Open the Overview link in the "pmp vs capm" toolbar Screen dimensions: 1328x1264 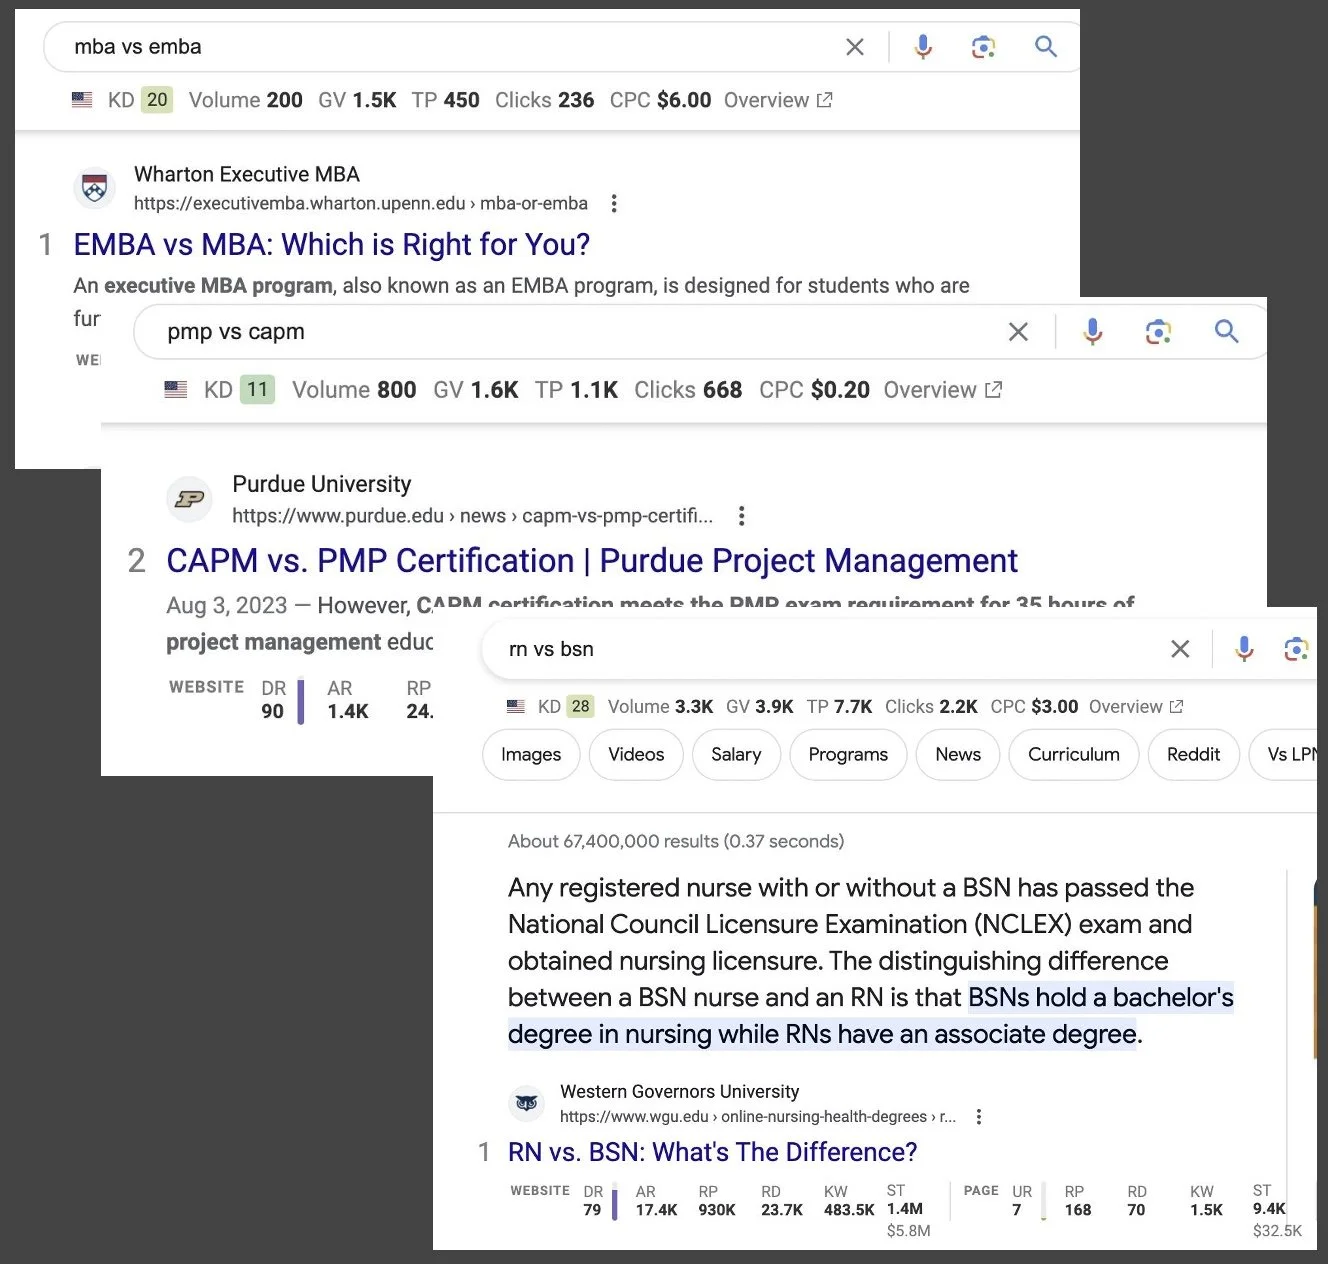pos(943,390)
